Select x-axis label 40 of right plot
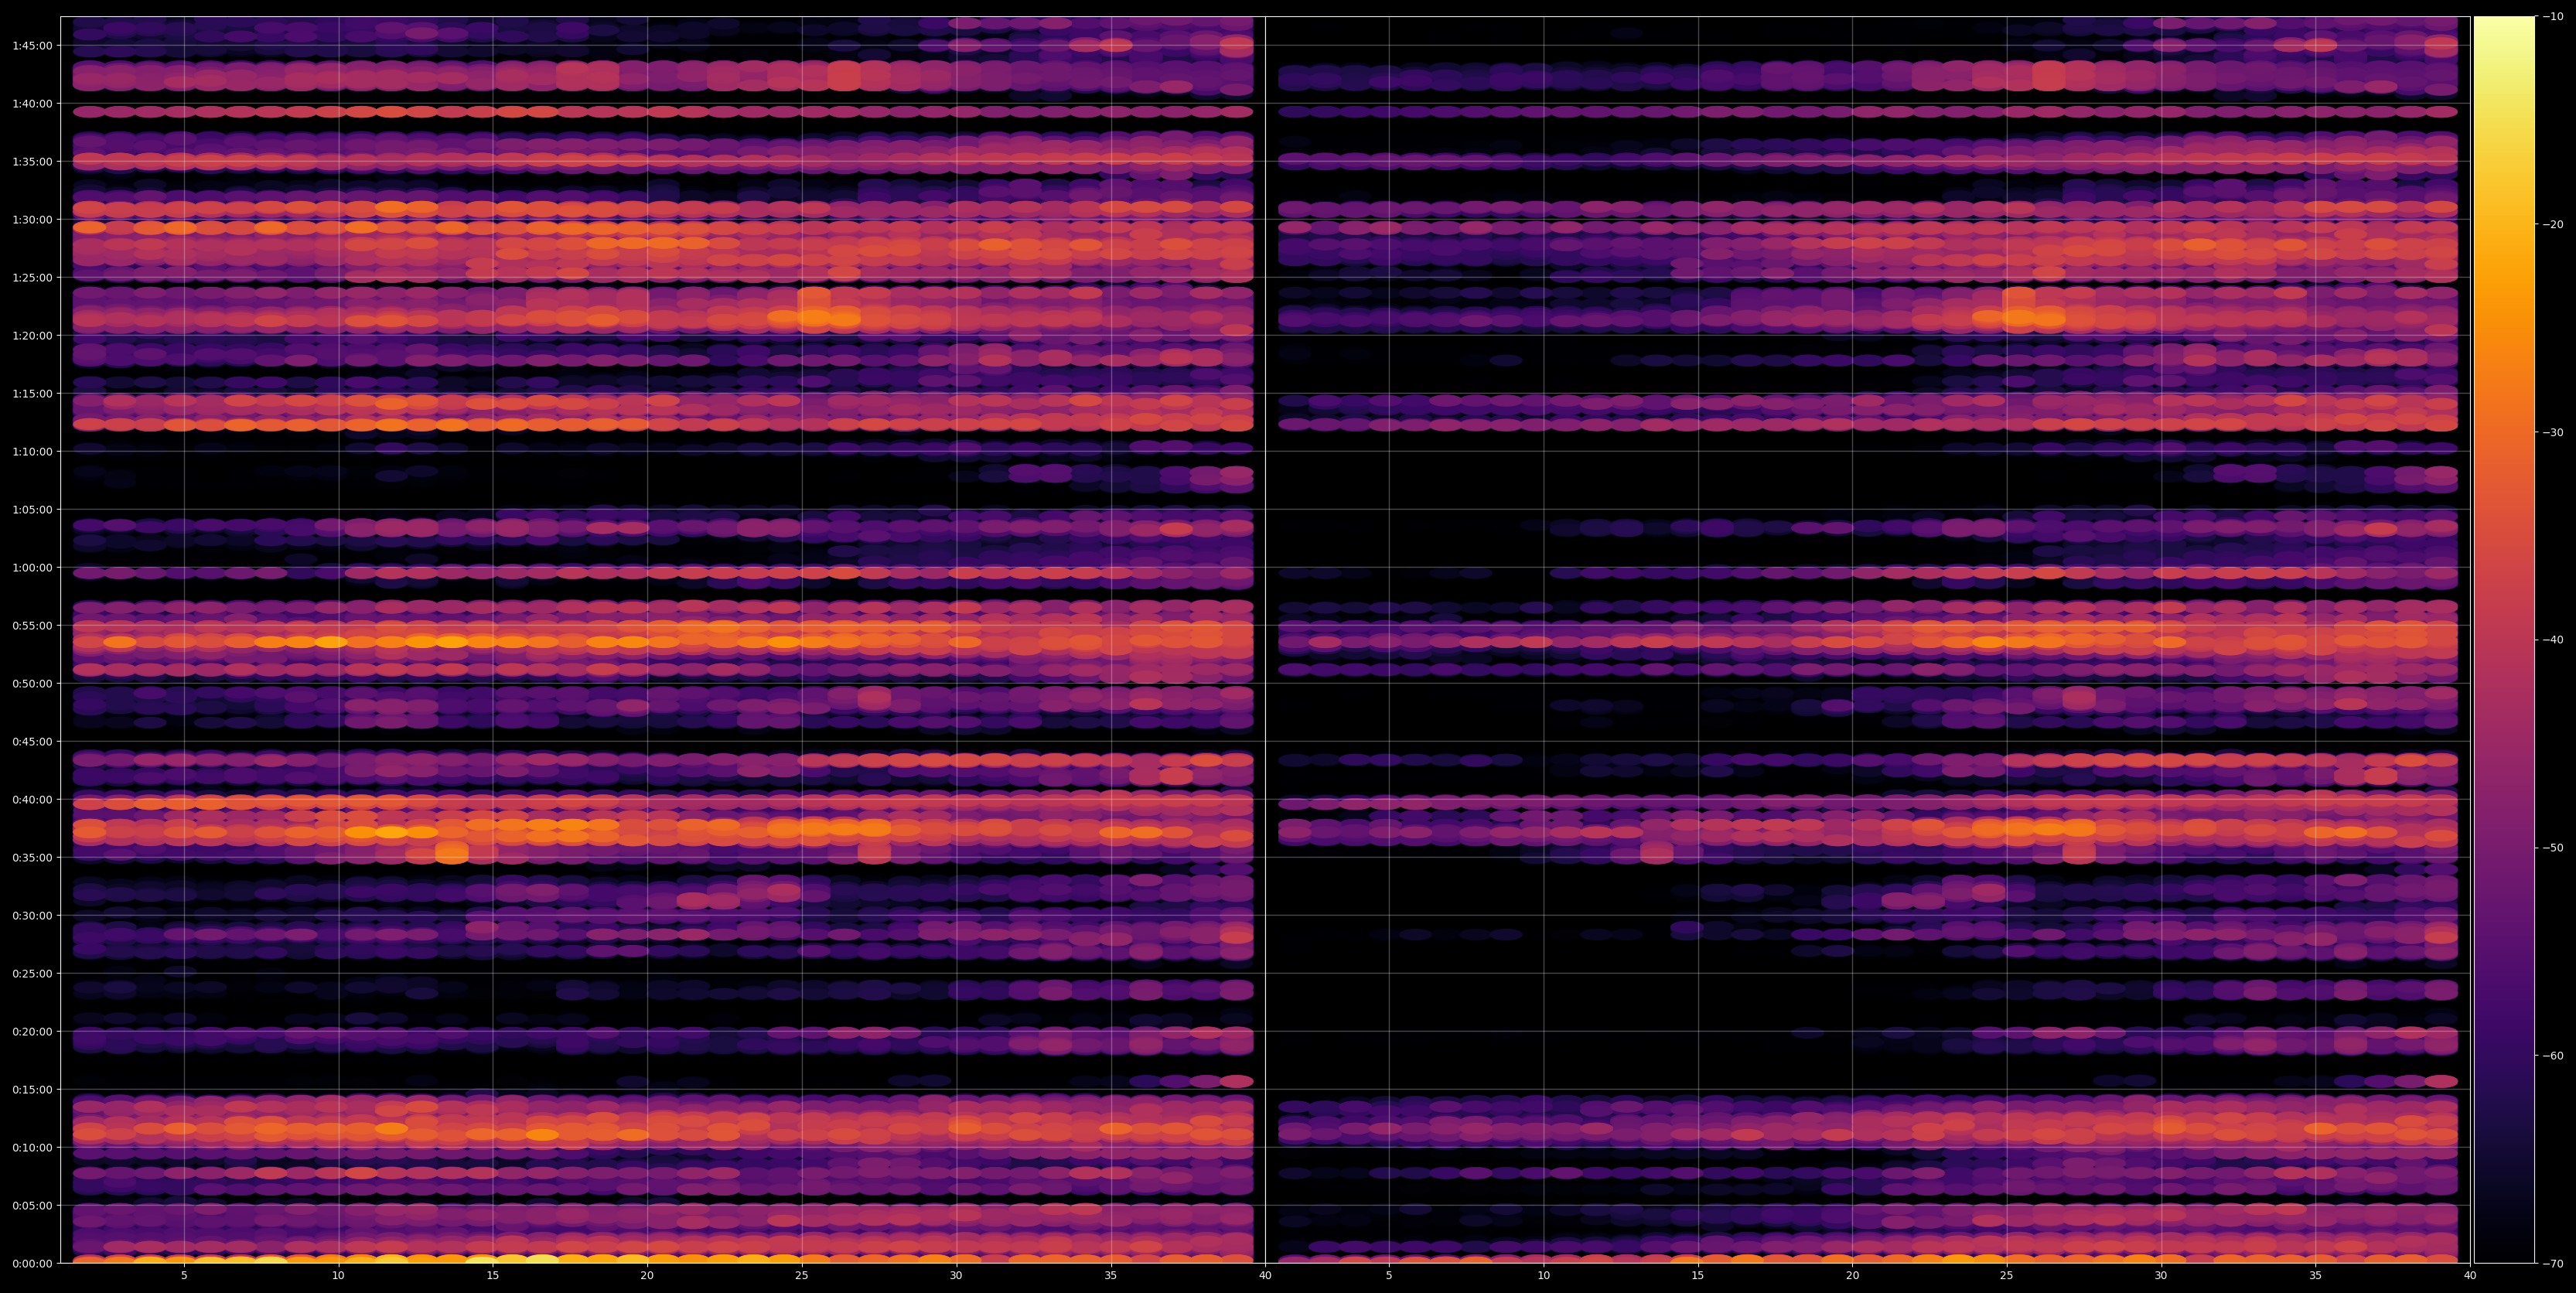Screen dimensions: 2576x1293 click(2470, 1276)
